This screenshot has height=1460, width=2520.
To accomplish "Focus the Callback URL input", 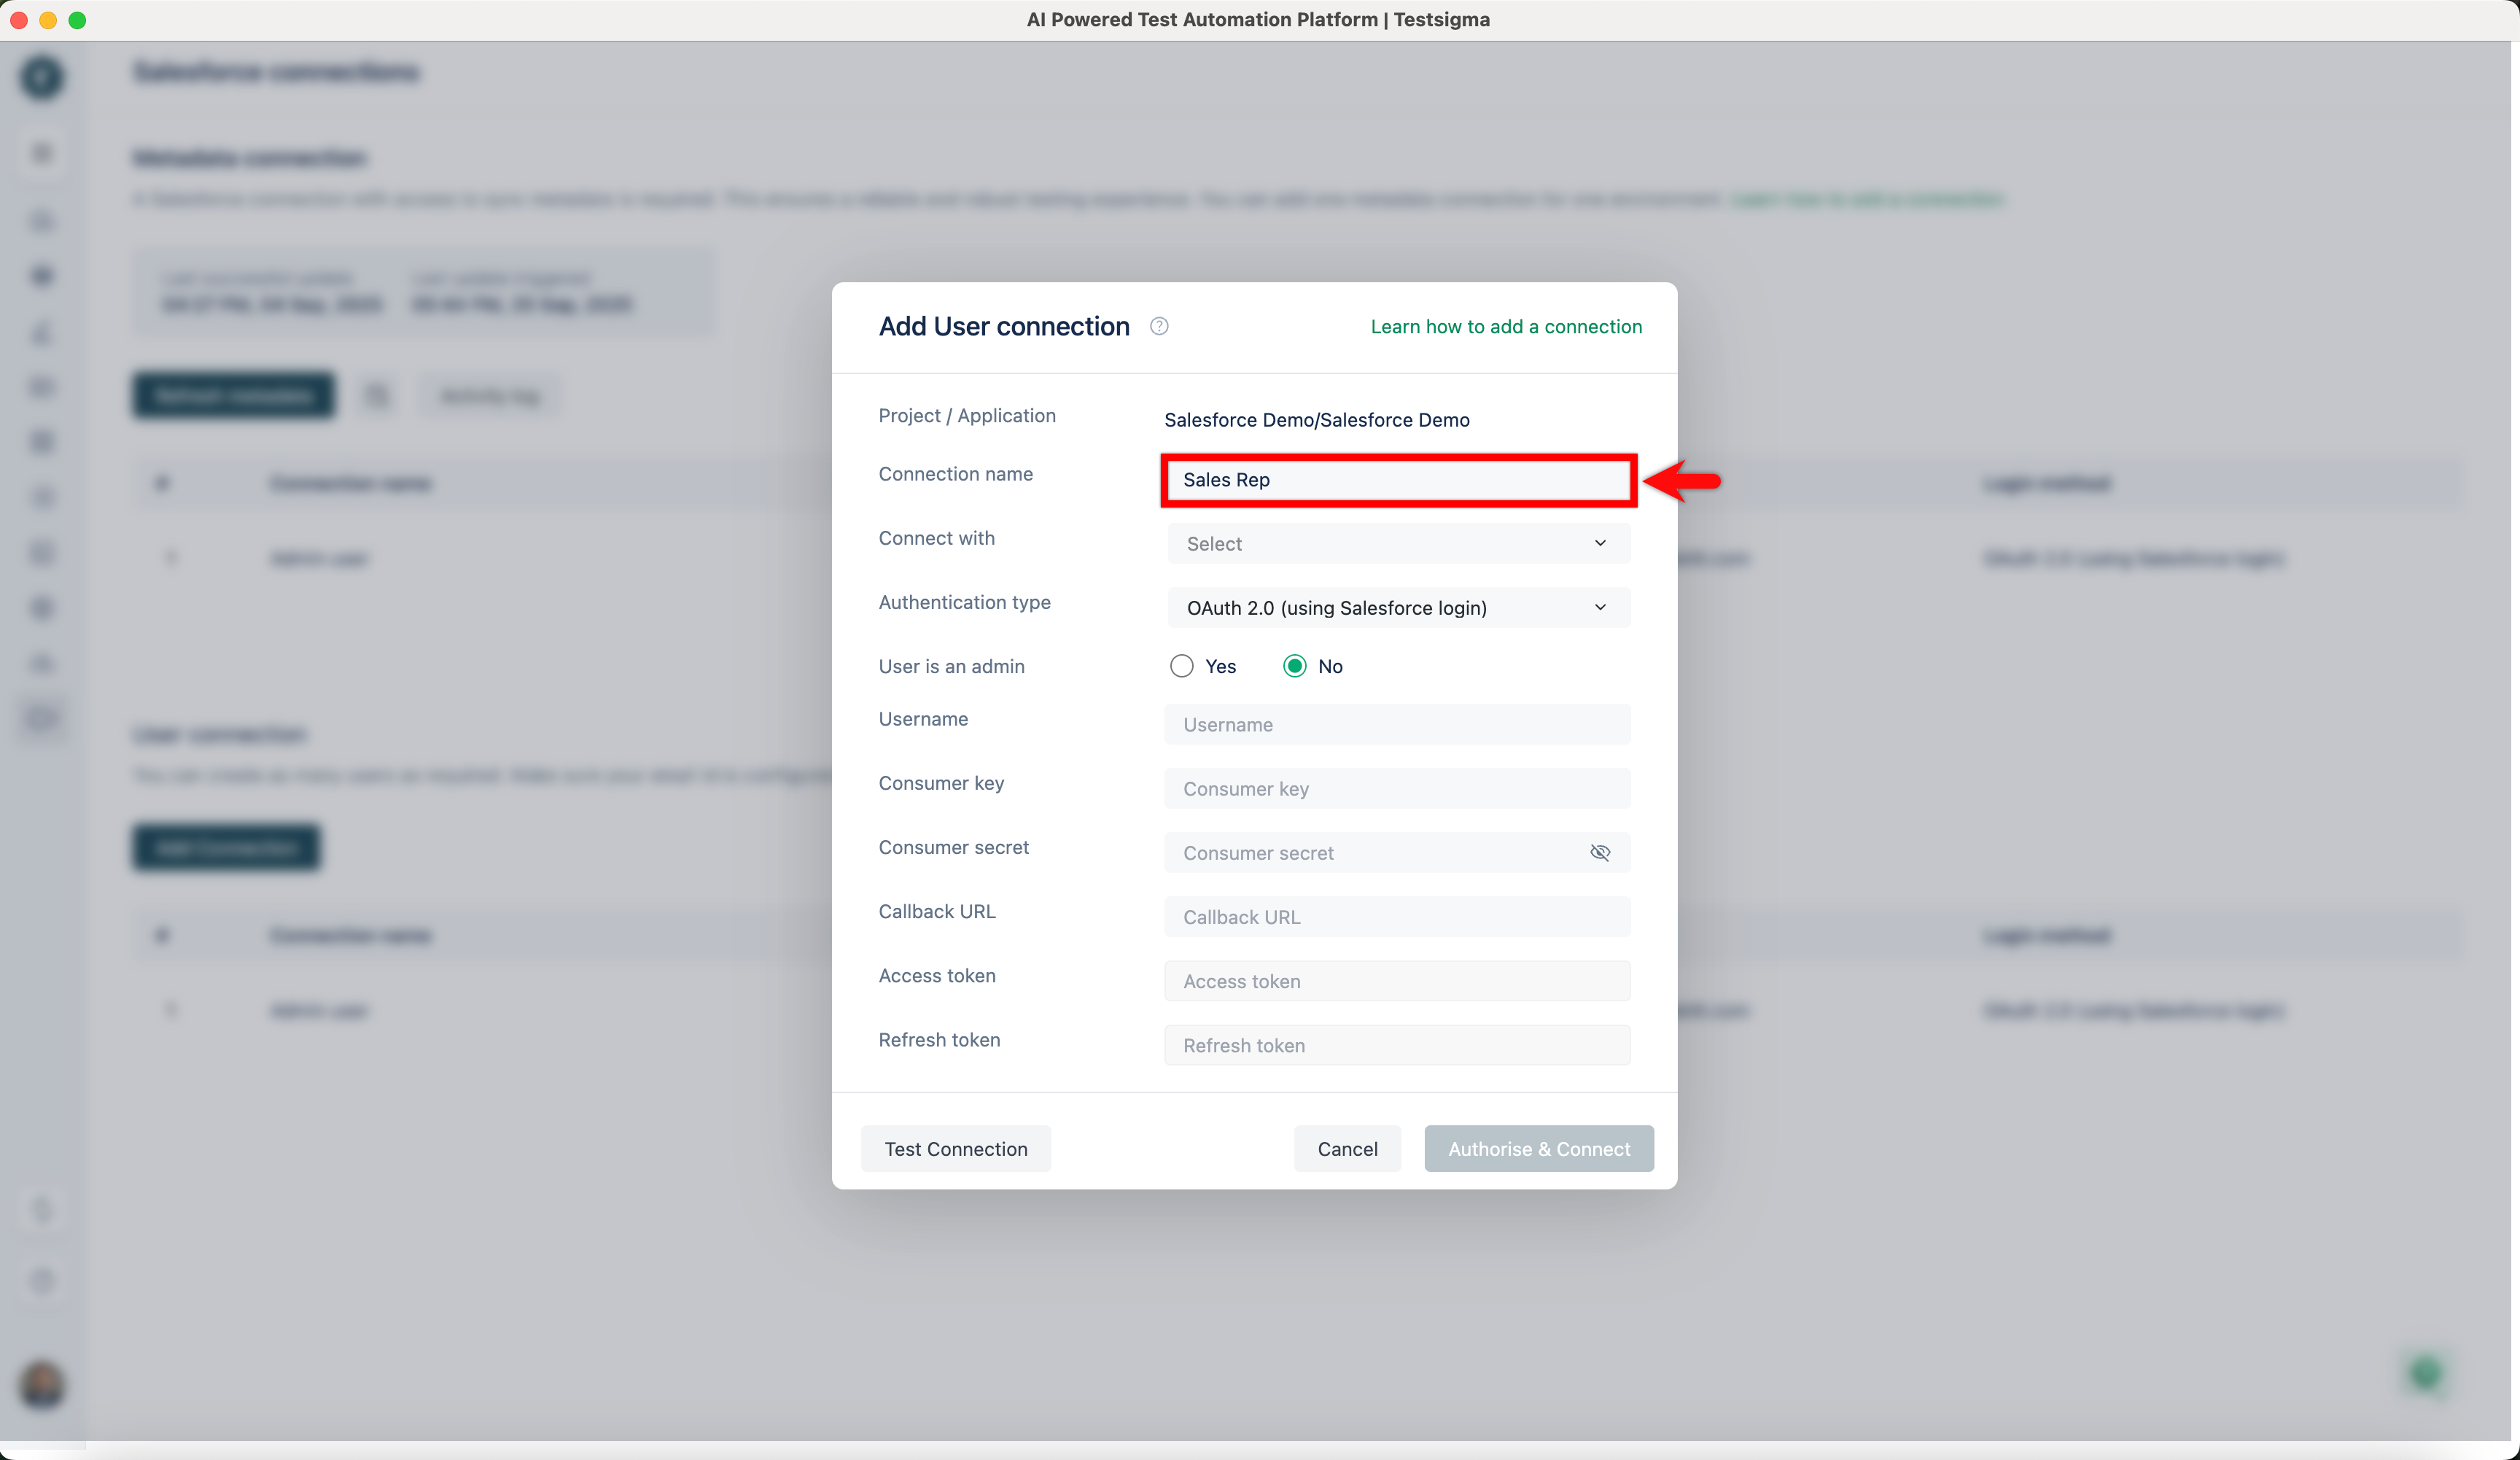I will click(x=1396, y=917).
